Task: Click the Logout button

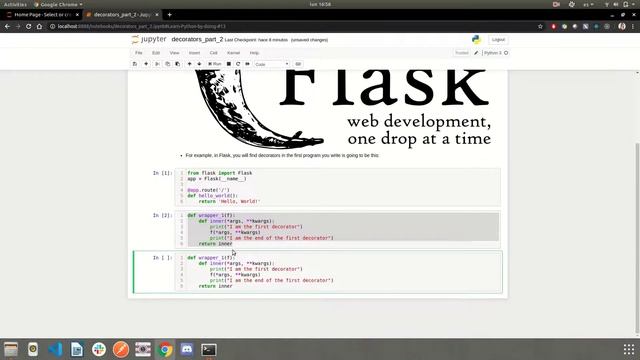Action: pos(498,40)
